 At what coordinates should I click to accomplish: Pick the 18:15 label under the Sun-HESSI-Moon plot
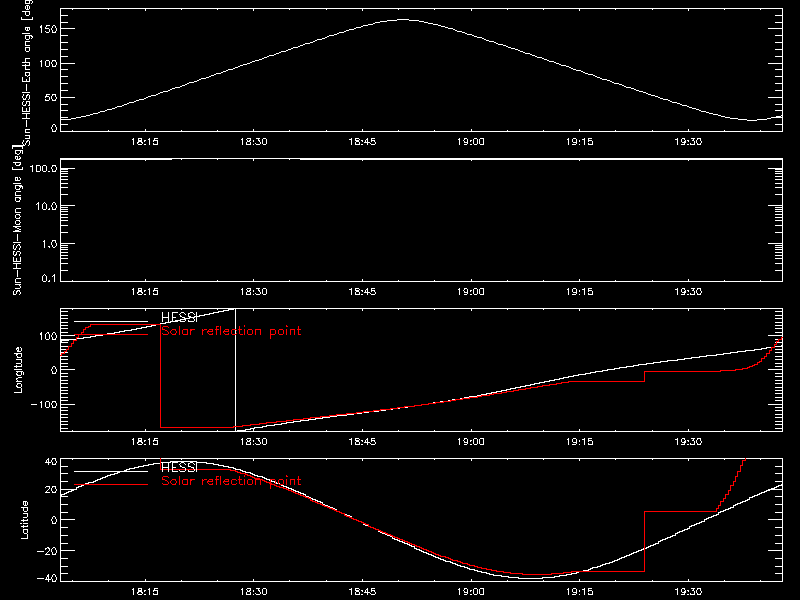145,292
